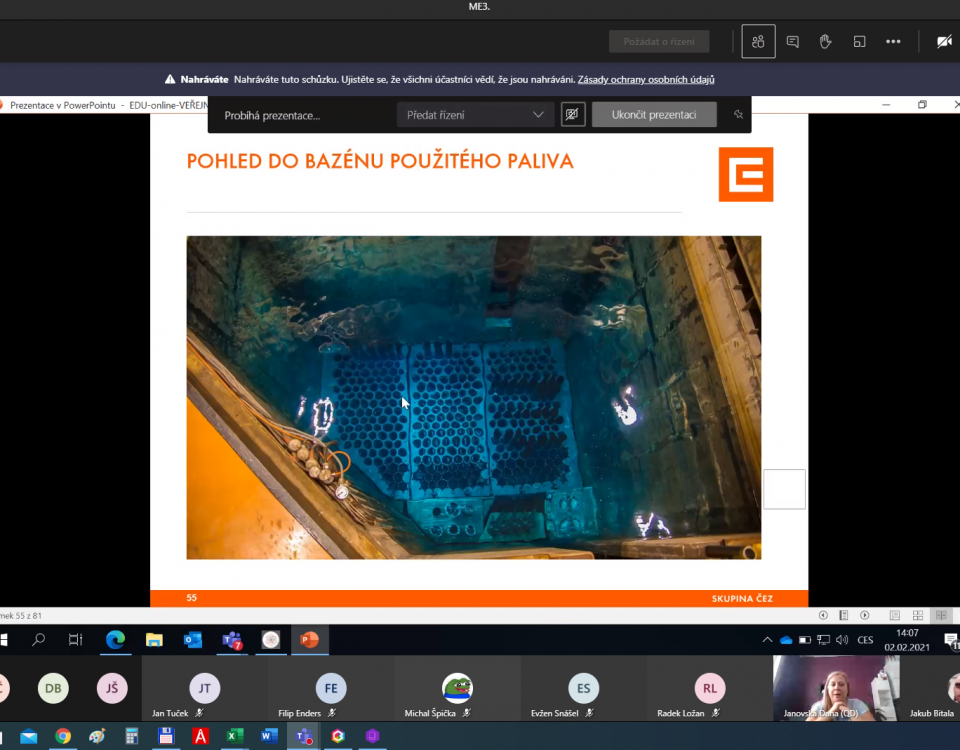Click Ukončit prezentaci button
The image size is (960, 750).
[654, 114]
